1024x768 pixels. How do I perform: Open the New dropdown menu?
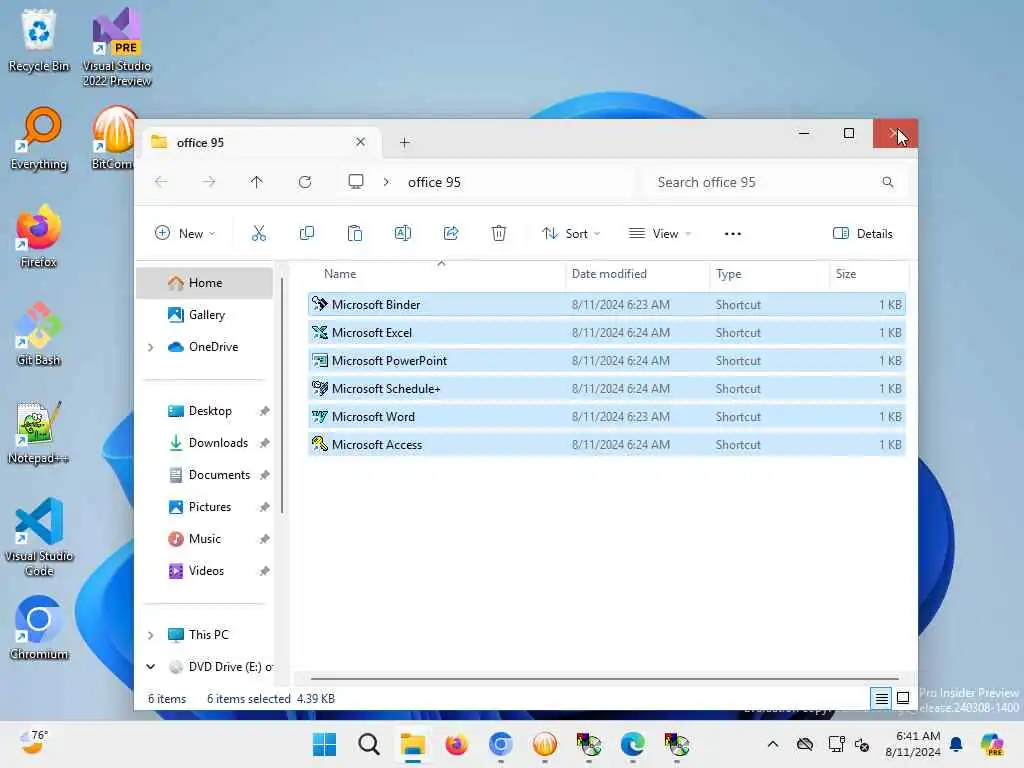pos(185,233)
